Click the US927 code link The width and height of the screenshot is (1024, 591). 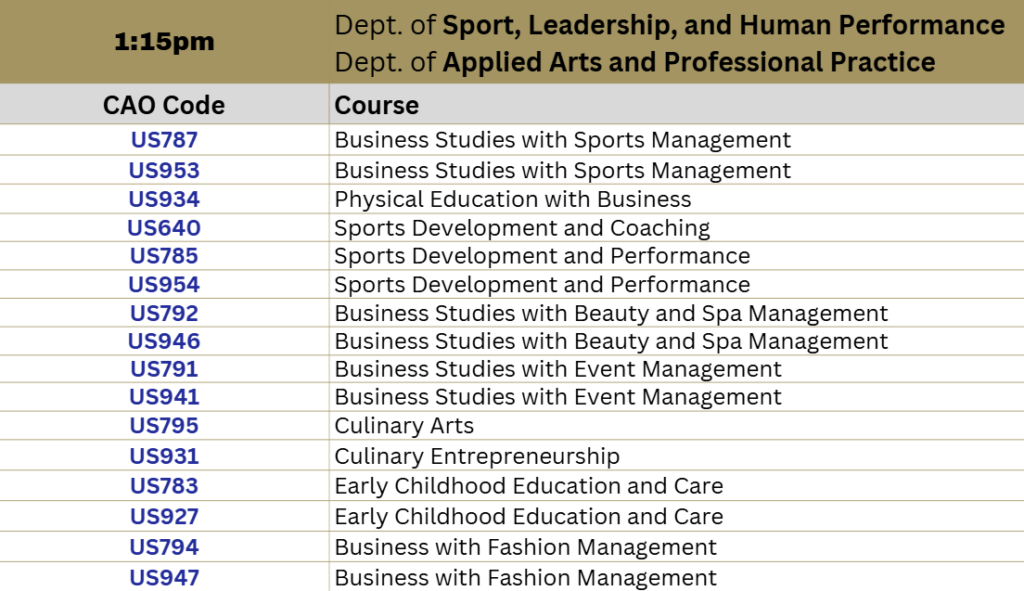click(164, 517)
